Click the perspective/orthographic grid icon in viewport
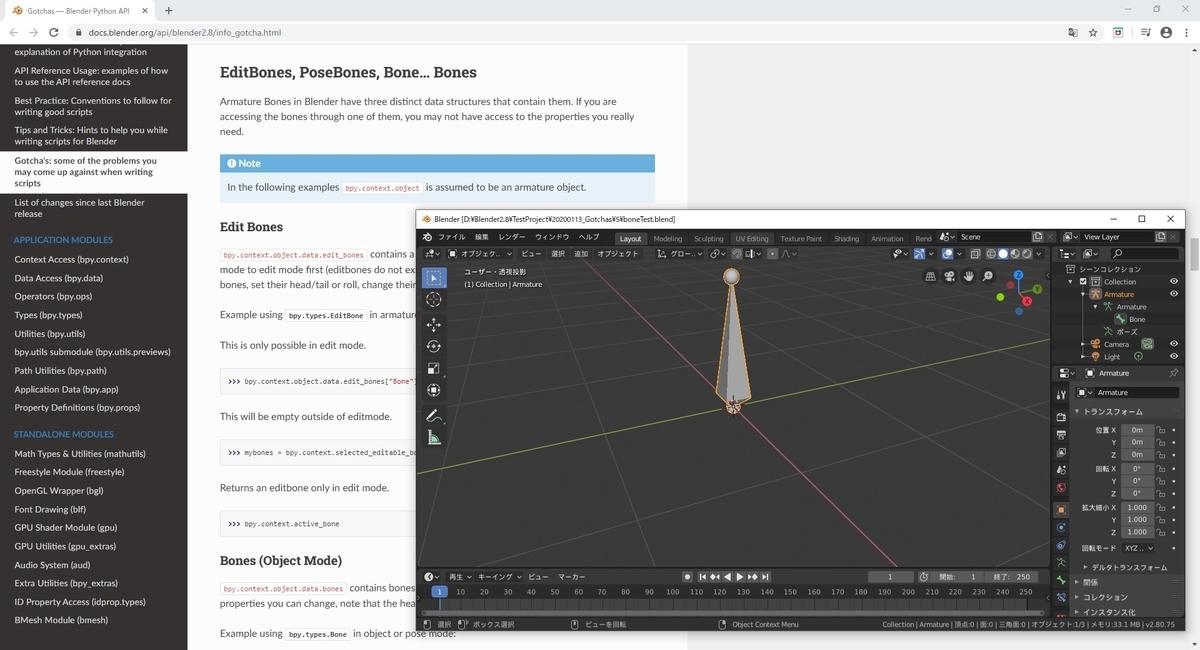This screenshot has width=1200, height=650. pos(930,276)
